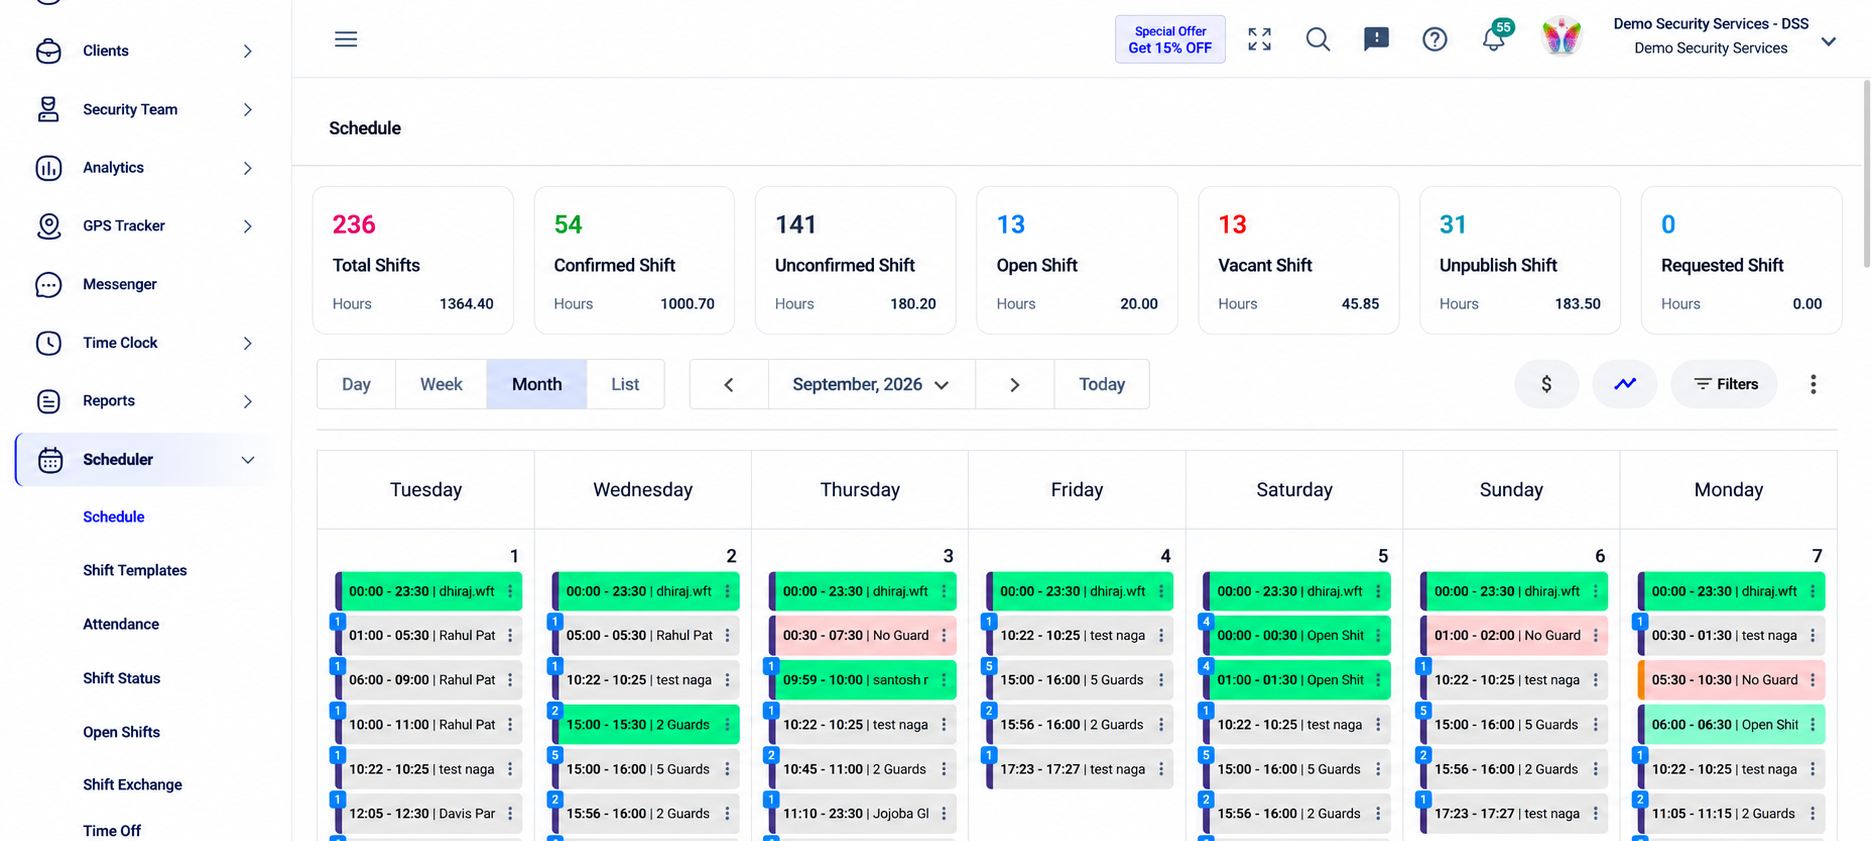Toggle fullscreen with the expand arrows icon

coord(1260,39)
